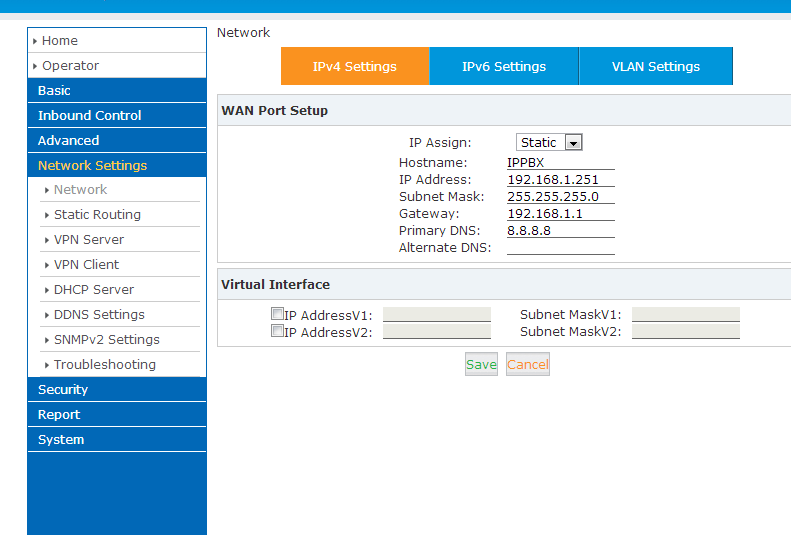Tick the IP AddressV2 checkbox
Image resolution: width=791 pixels, height=535 pixels.
tap(277, 331)
